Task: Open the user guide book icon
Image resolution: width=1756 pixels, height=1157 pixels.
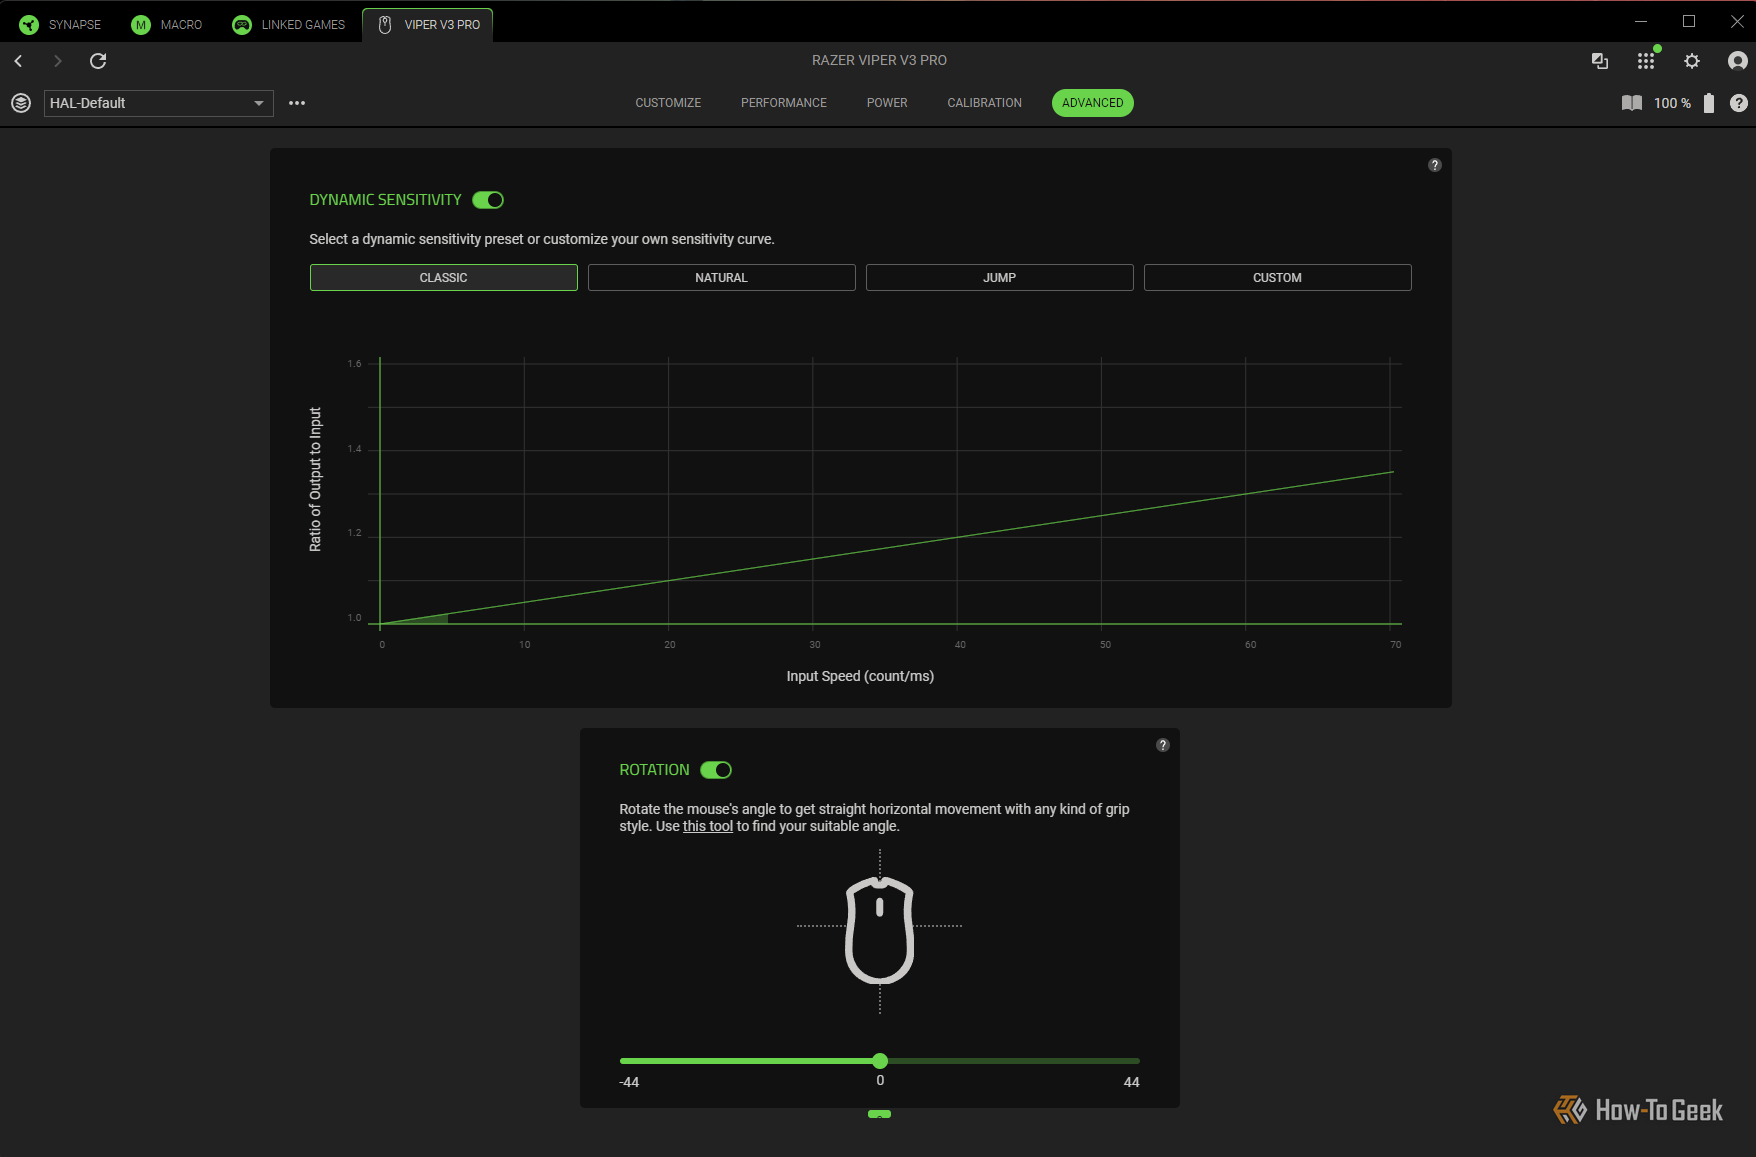Action: coord(1631,103)
